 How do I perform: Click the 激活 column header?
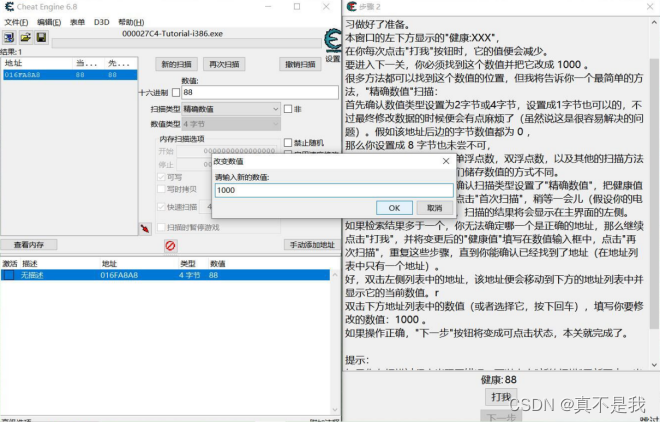10,264
